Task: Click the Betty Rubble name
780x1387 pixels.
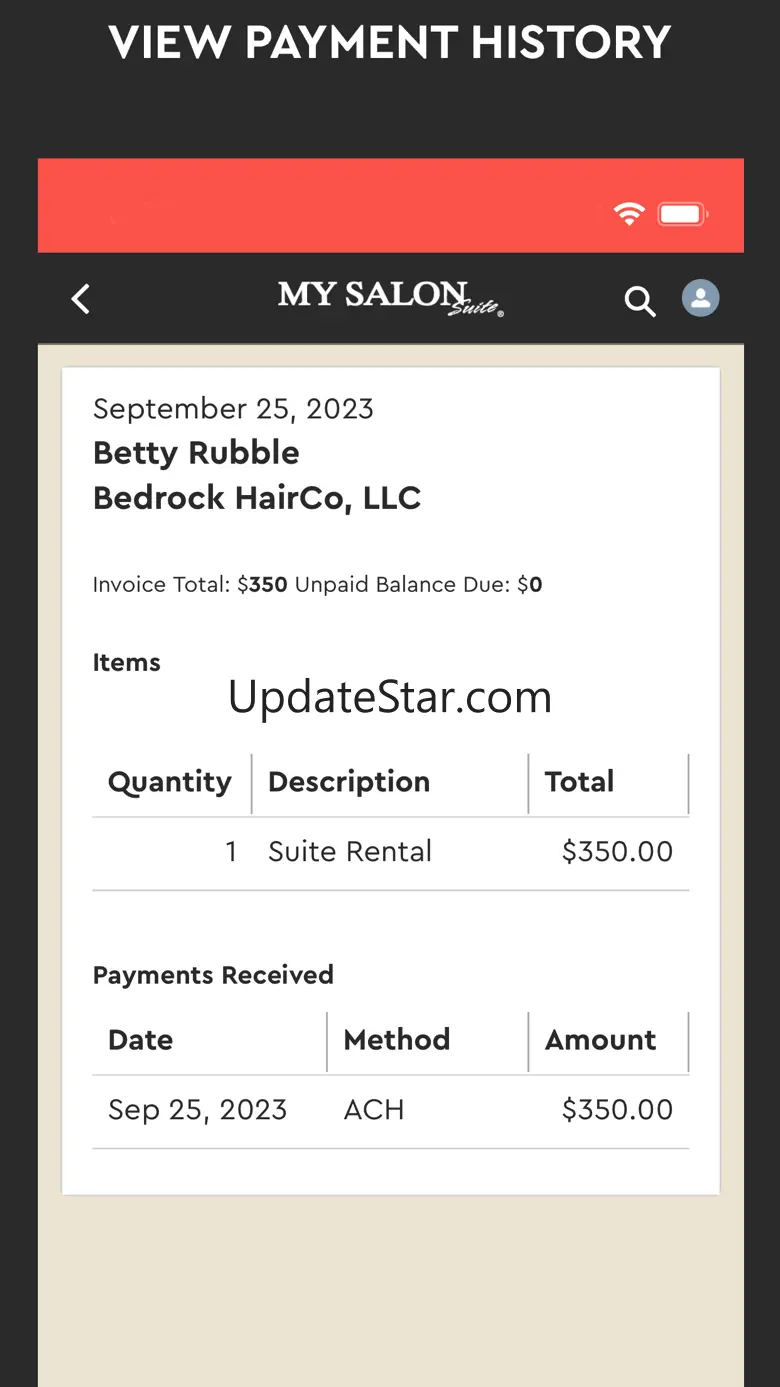Action: tap(196, 453)
